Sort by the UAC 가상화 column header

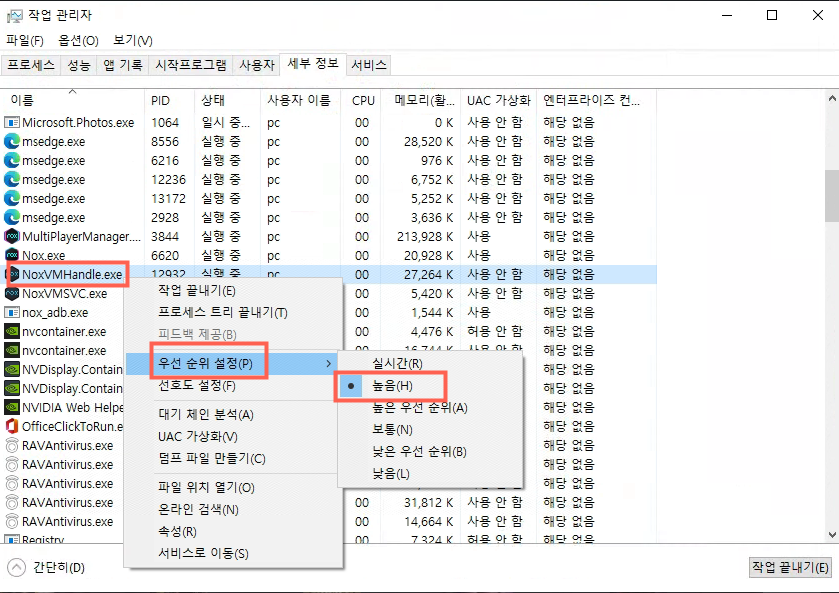click(x=498, y=100)
